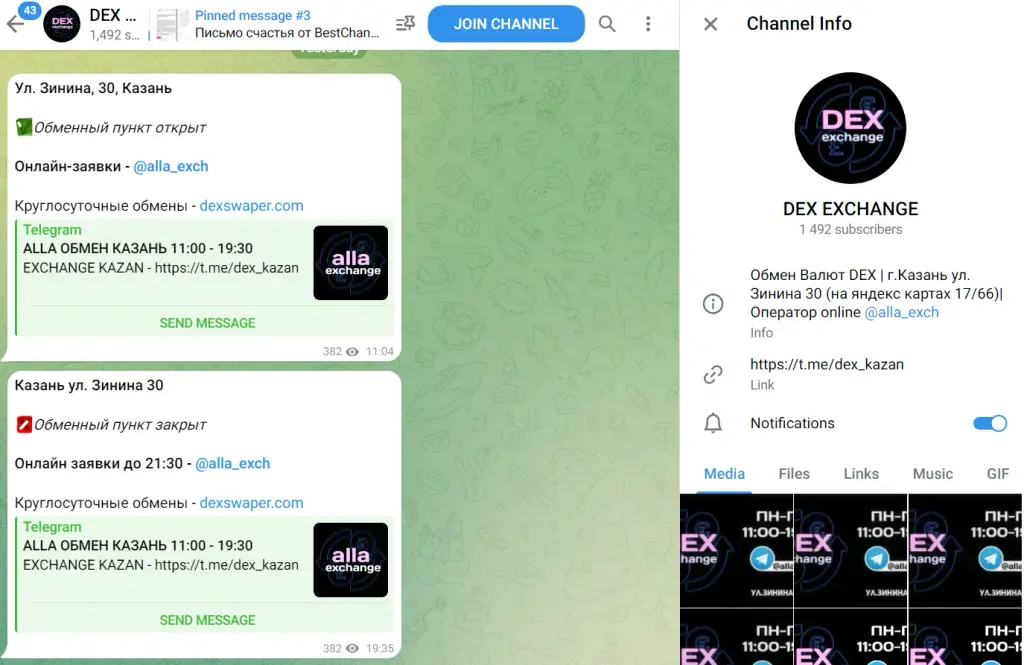
Task: Switch to the Files tab
Action: click(794, 474)
